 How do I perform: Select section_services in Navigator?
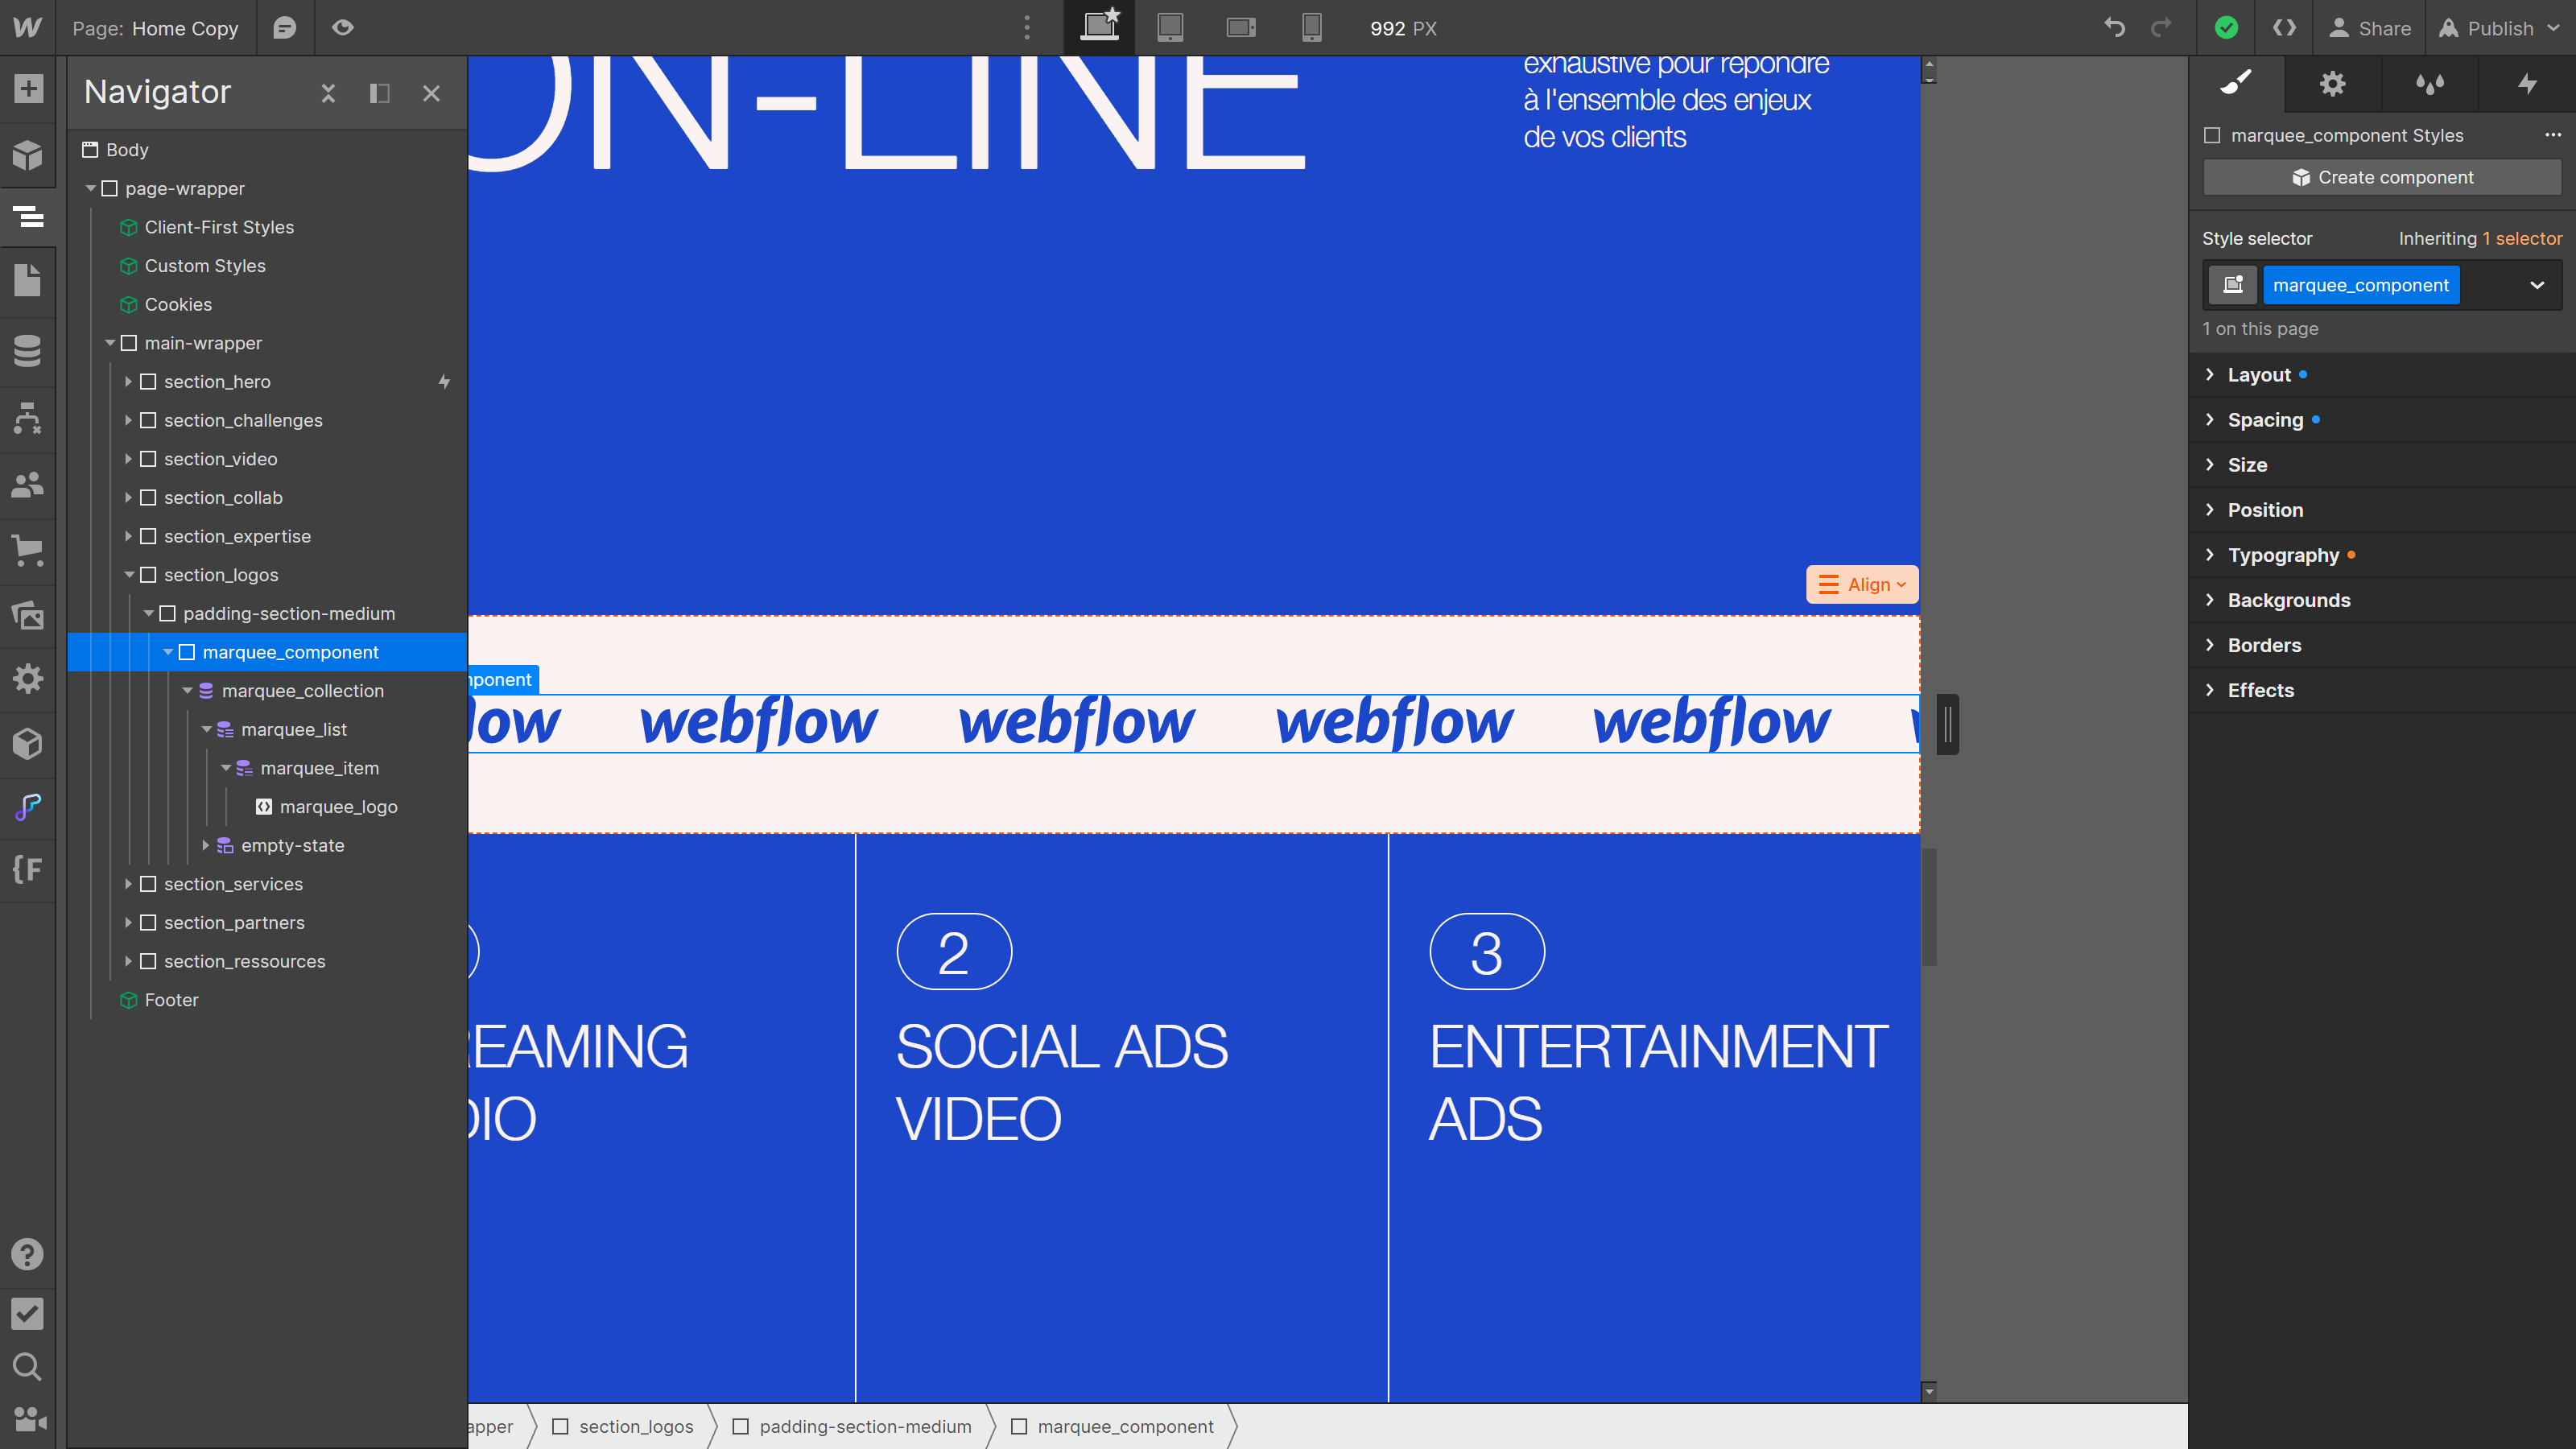pos(233,884)
